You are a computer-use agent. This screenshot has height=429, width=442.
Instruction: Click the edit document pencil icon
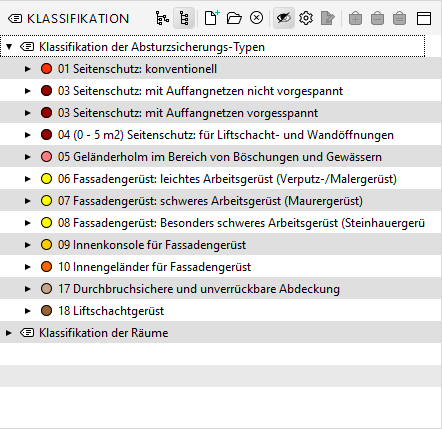[x=328, y=18]
